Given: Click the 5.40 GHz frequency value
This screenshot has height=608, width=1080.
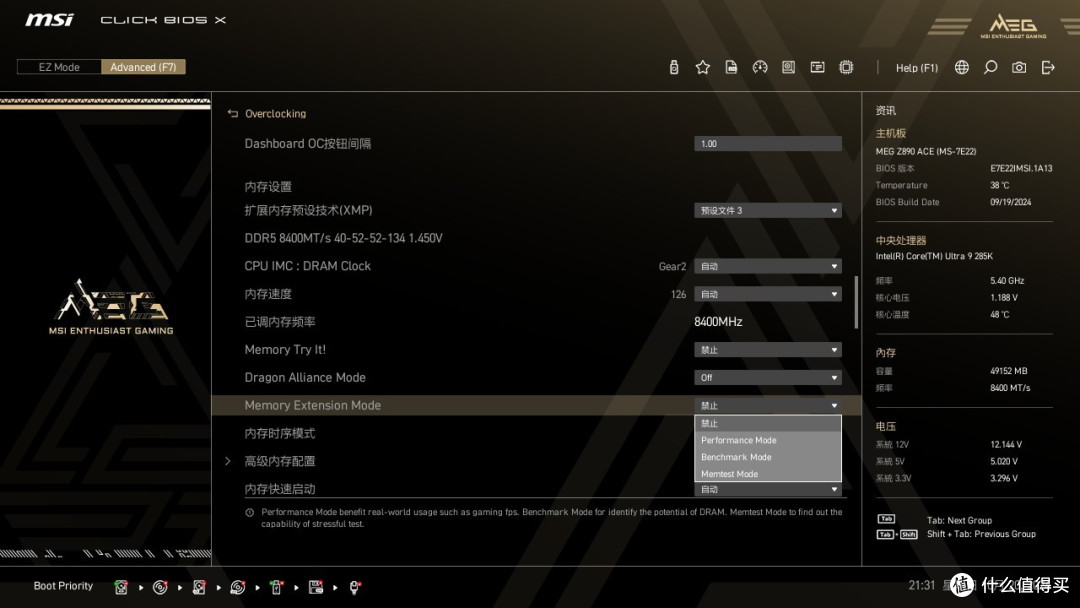Looking at the screenshot, I should tap(1007, 281).
